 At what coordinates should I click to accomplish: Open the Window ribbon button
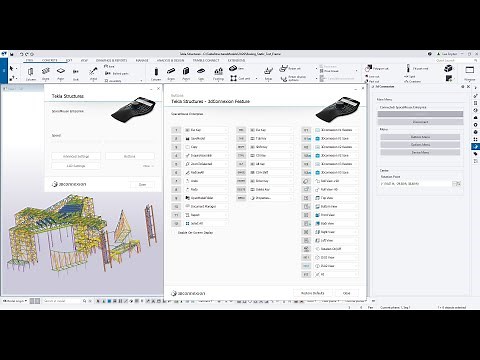pos(470,74)
